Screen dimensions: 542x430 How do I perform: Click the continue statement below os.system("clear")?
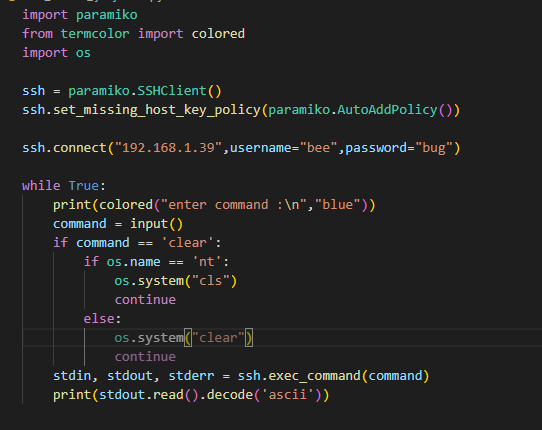pos(145,357)
